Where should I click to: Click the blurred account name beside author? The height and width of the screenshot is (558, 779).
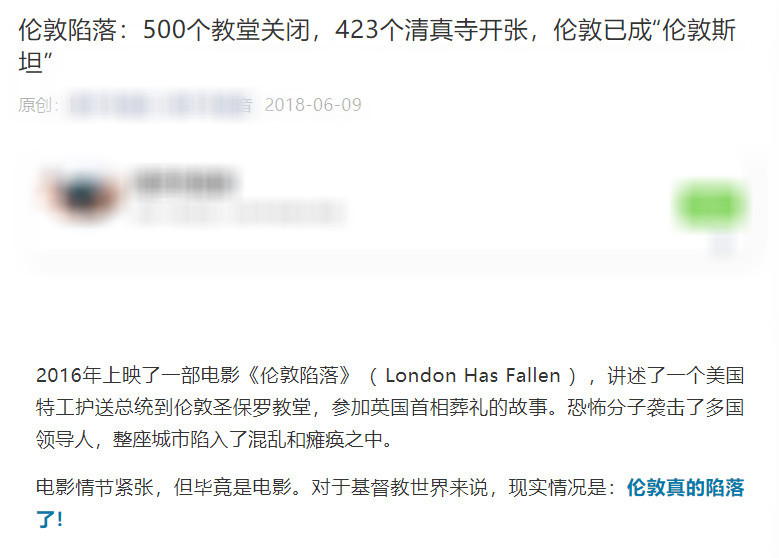tap(210, 105)
